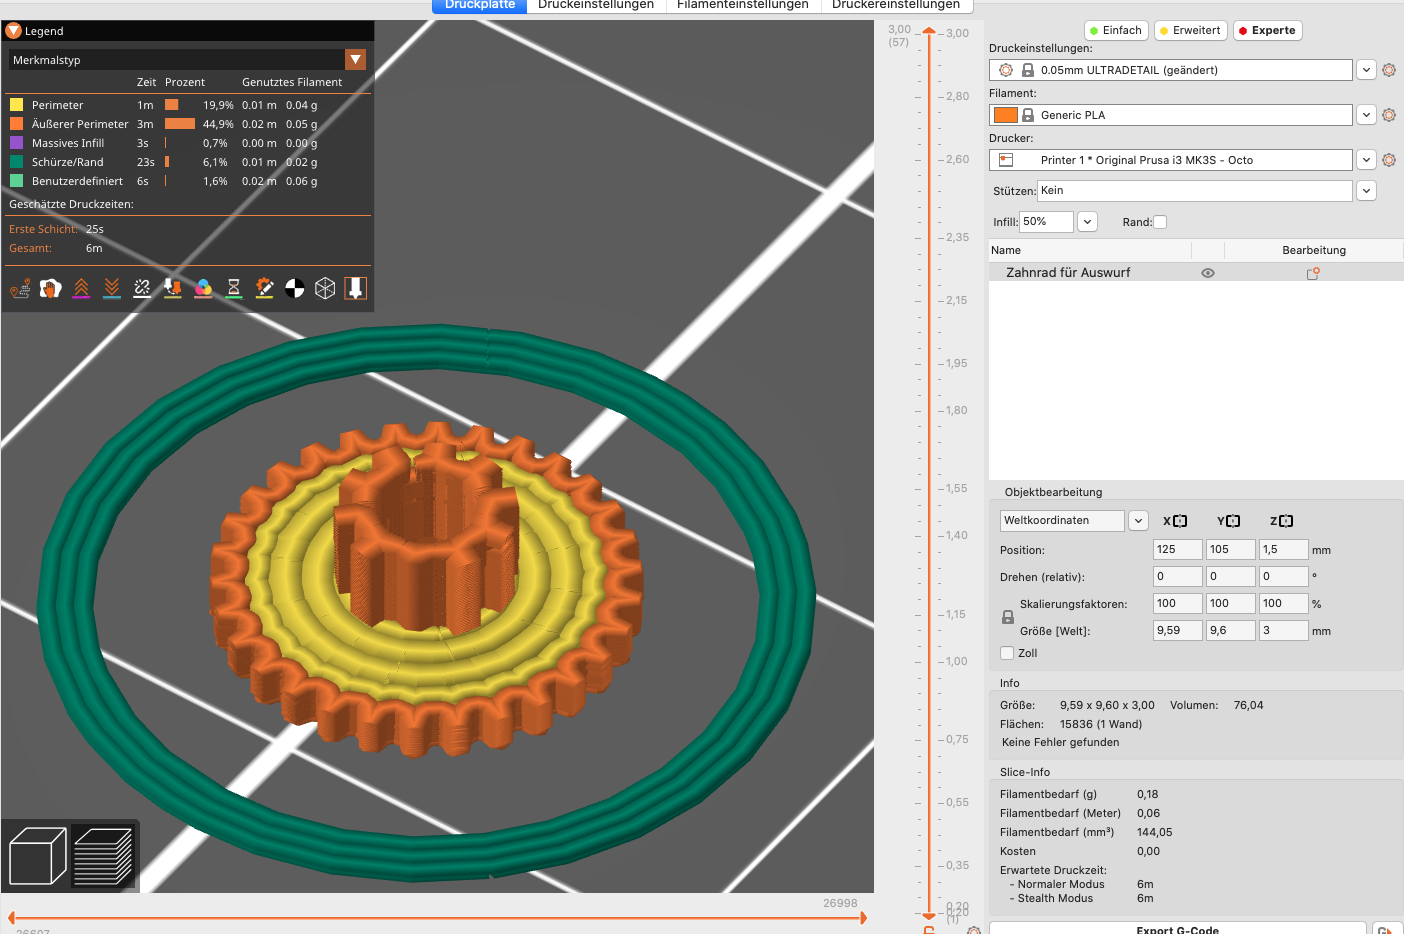Show wipe moves in the preview legend

pyautogui.click(x=50, y=288)
